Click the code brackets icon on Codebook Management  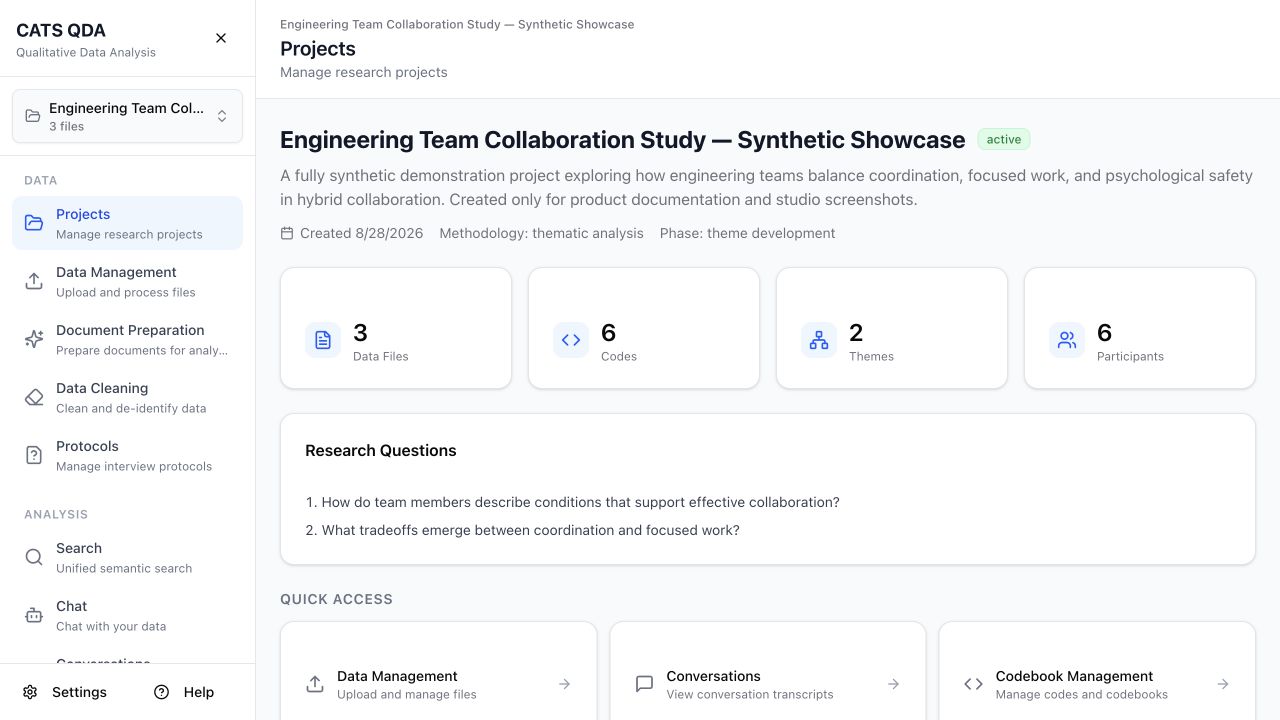973,684
